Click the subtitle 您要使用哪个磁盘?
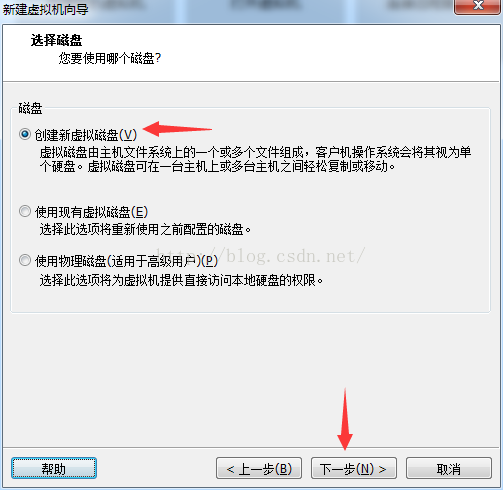 pyautogui.click(x=110, y=58)
